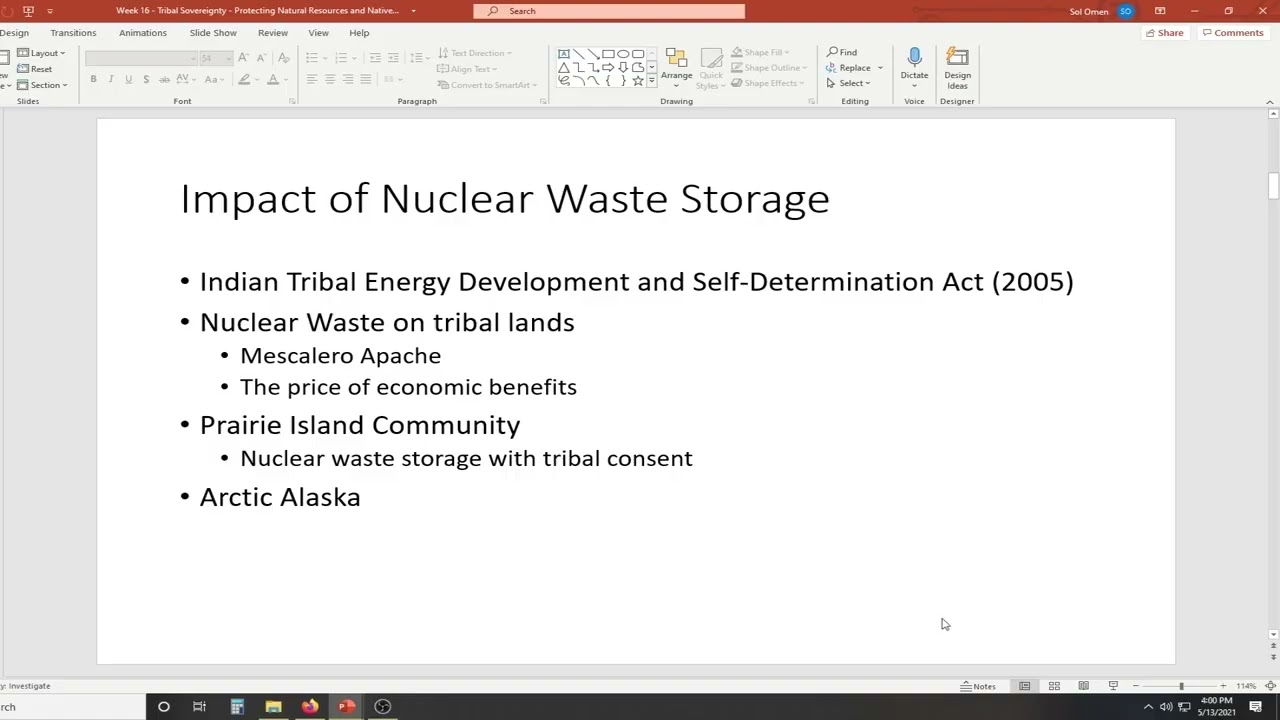Open the Transitions ribbon tab
Screen dimensions: 1280x720
73,33
